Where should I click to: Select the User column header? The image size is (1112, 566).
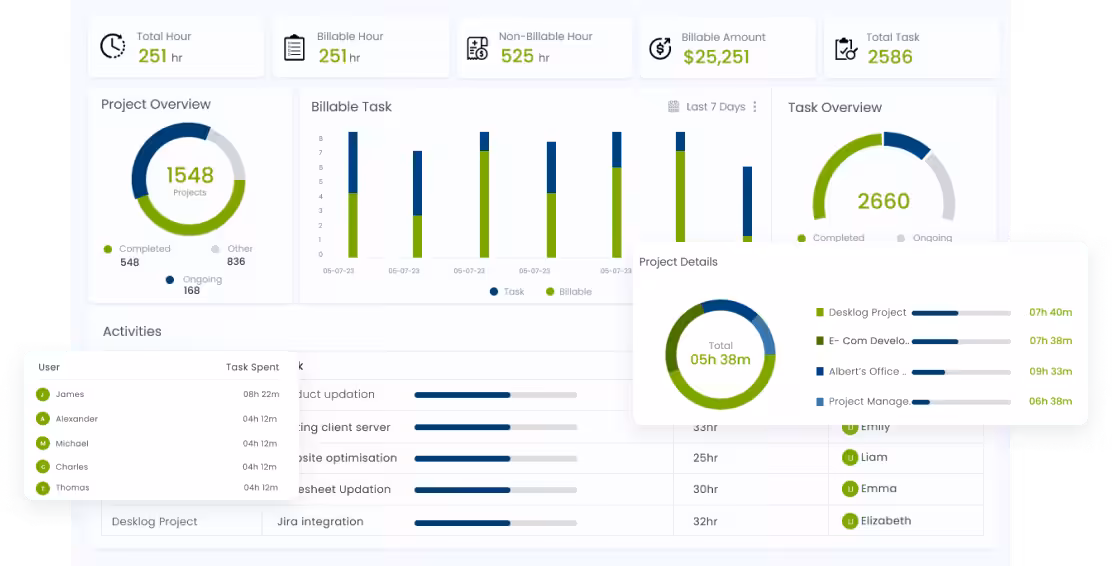tap(49, 367)
